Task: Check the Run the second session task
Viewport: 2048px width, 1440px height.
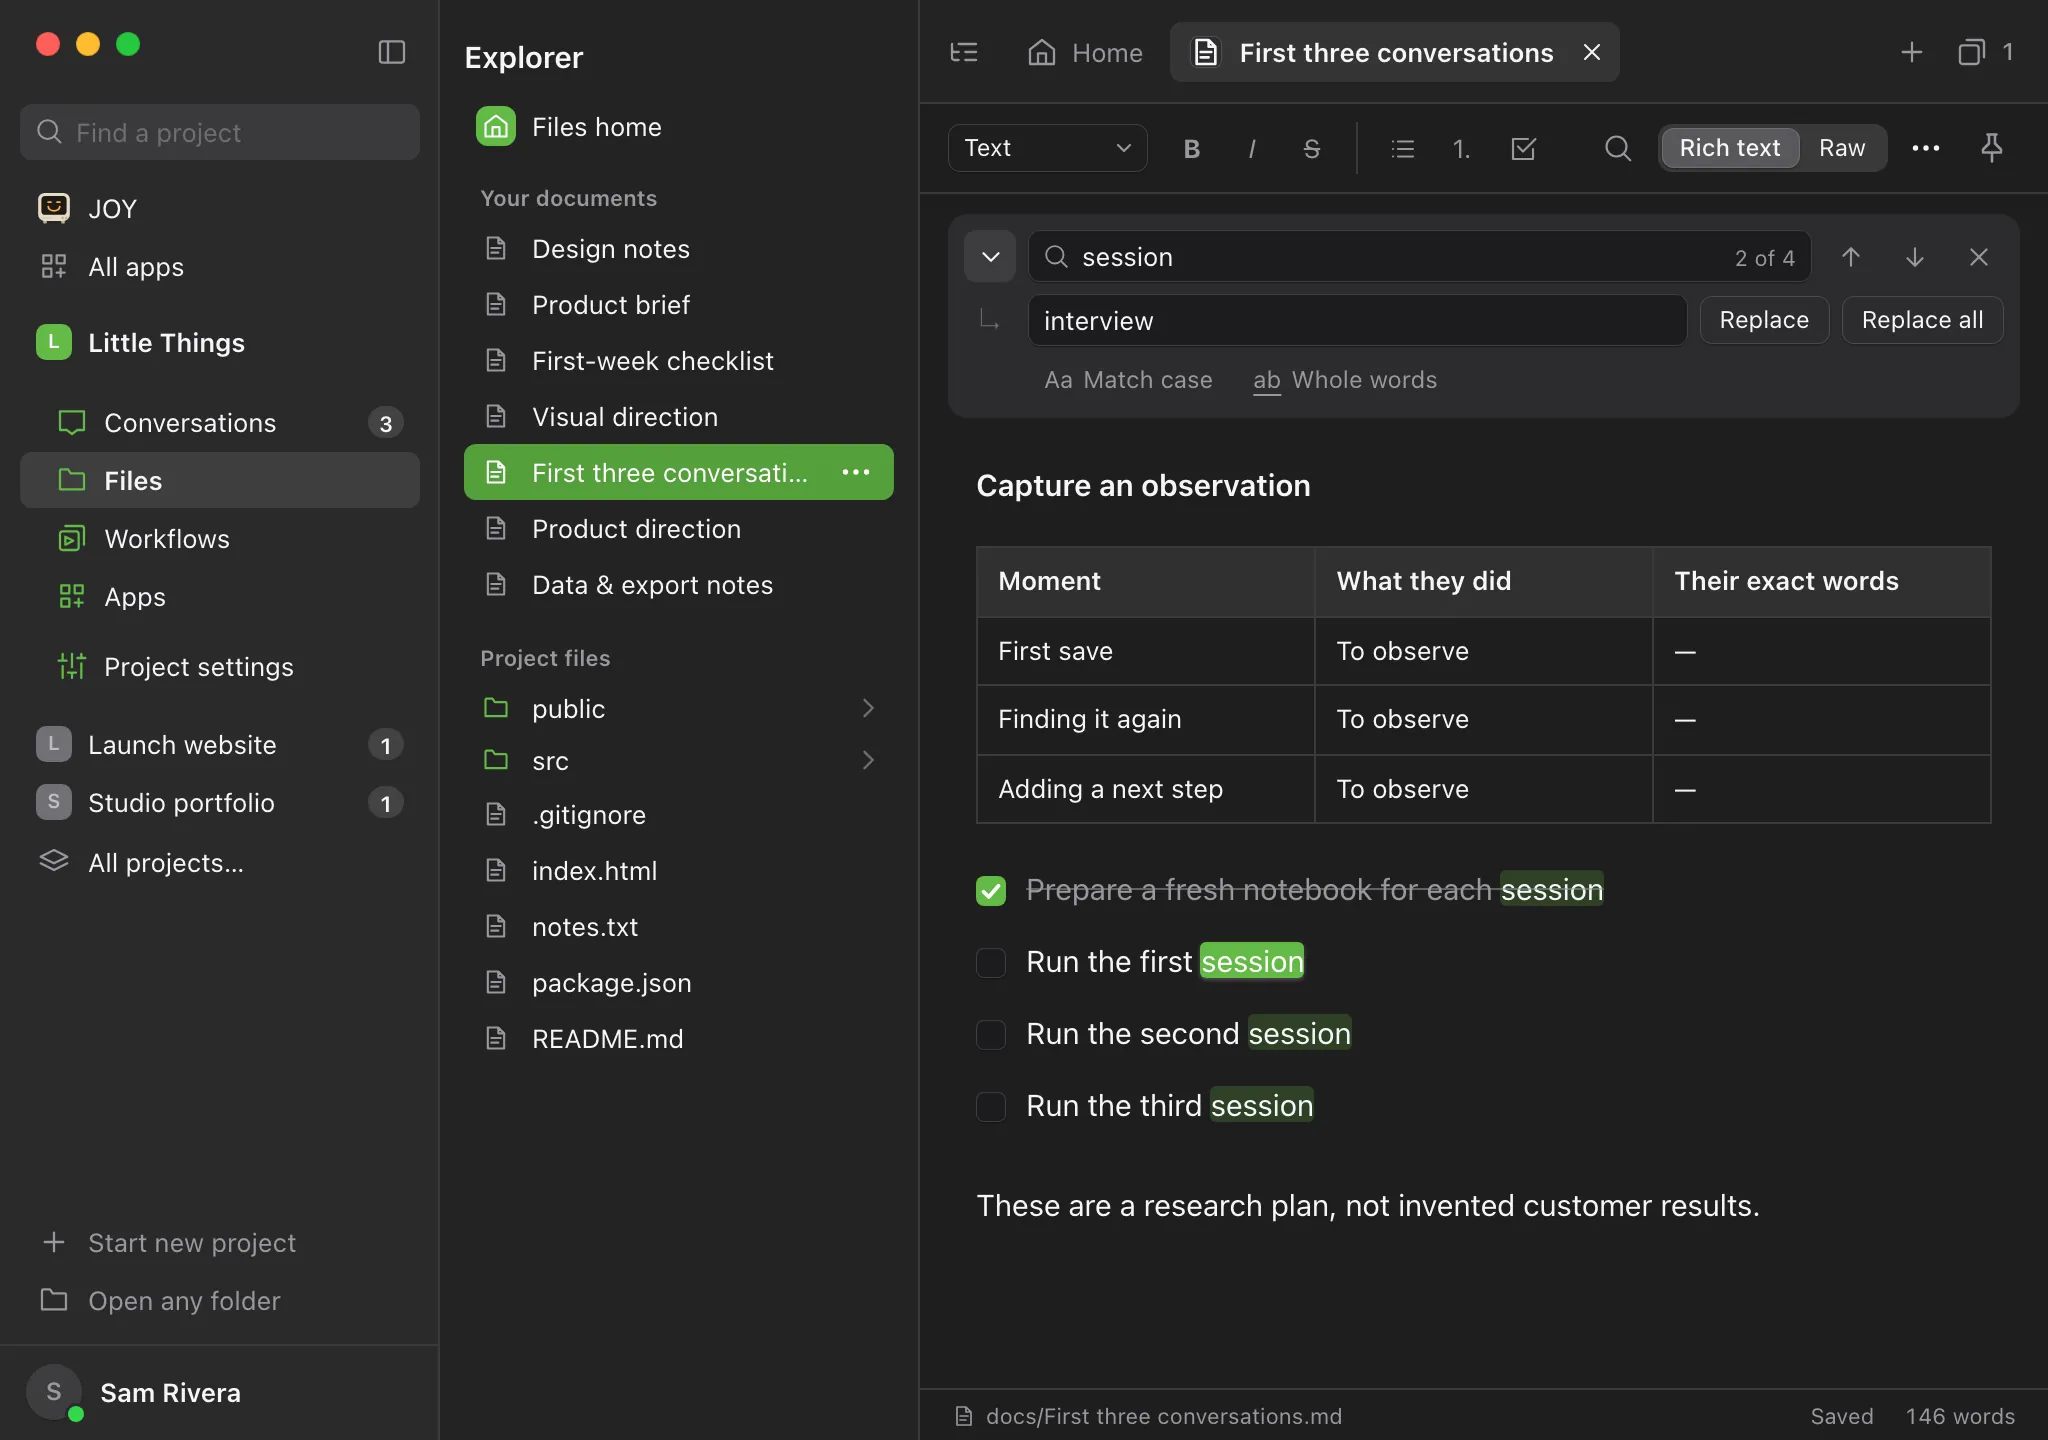Action: (x=991, y=1034)
